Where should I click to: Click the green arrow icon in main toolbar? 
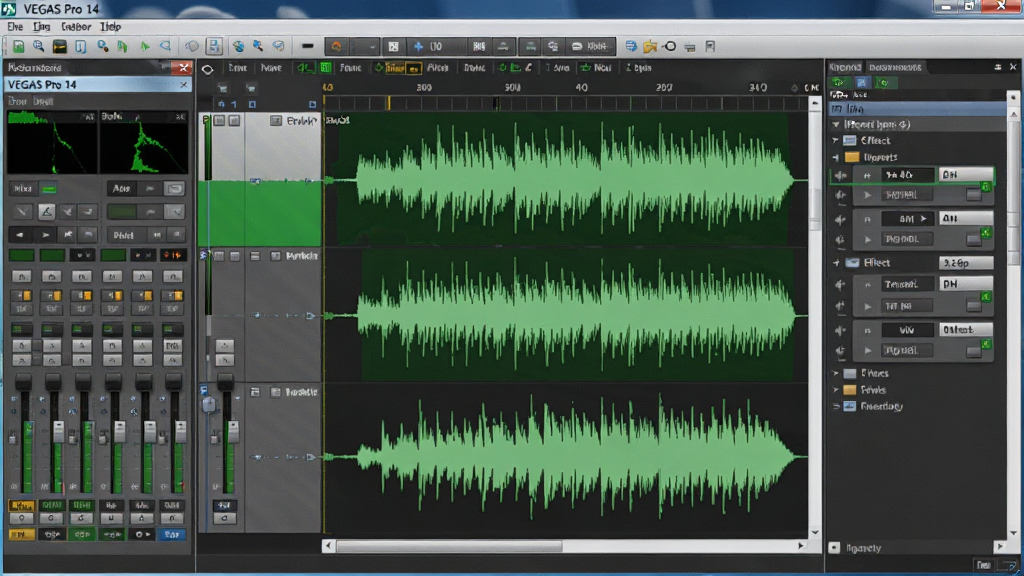click(145, 46)
